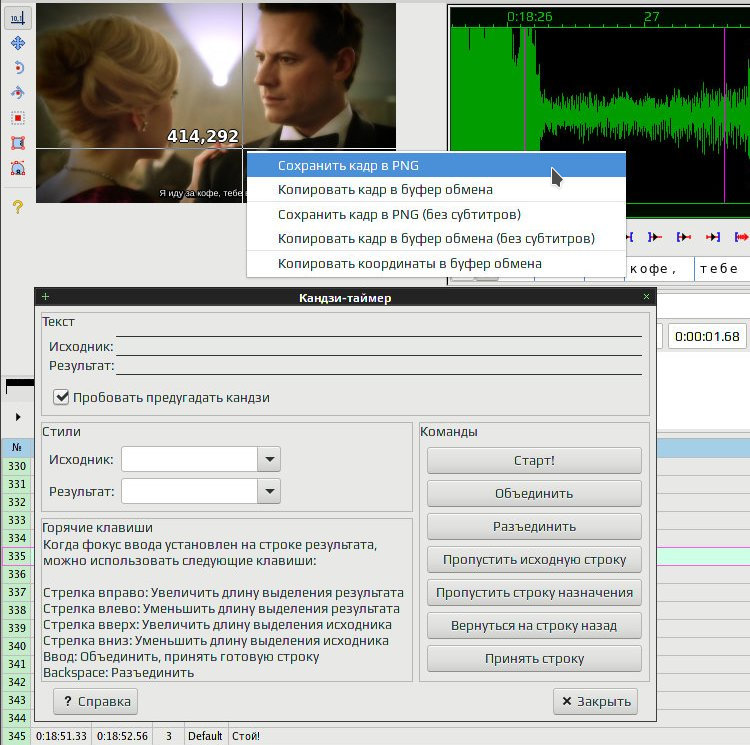Select the Scale subtitles tool
The image size is (750, 745).
18,118
